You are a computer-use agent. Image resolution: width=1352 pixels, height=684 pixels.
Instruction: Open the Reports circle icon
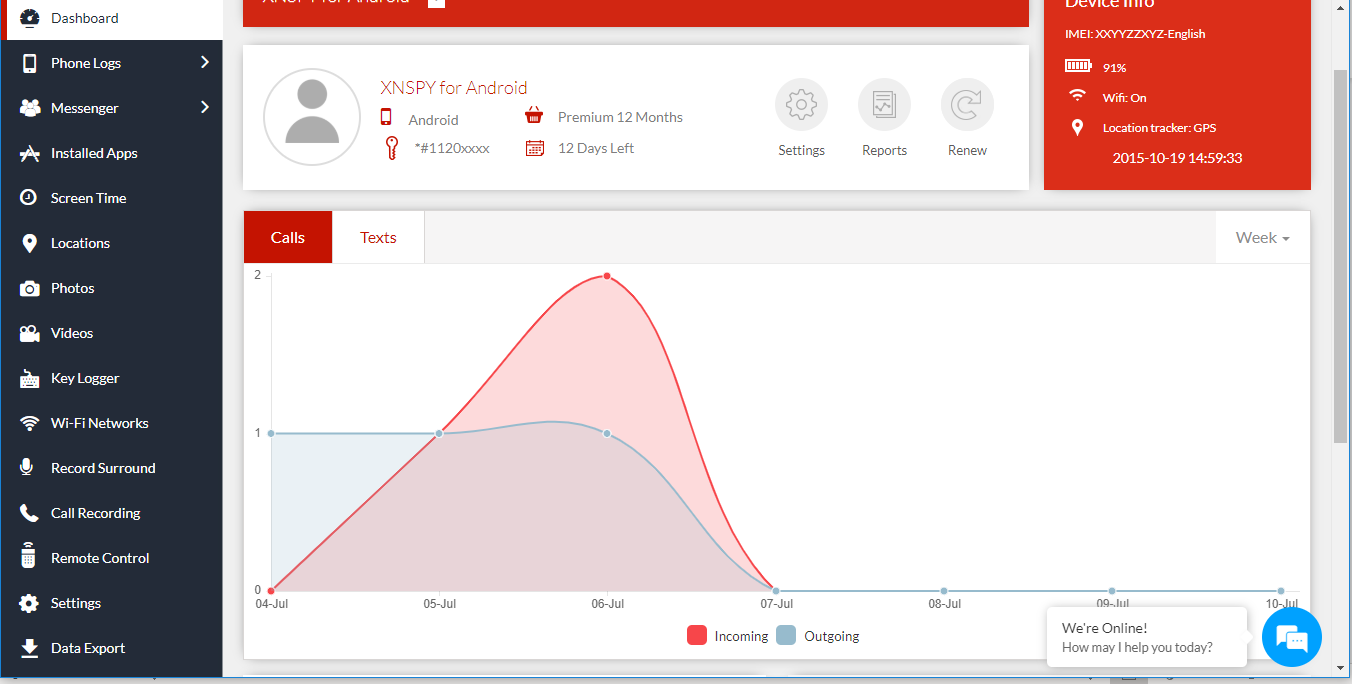(884, 105)
